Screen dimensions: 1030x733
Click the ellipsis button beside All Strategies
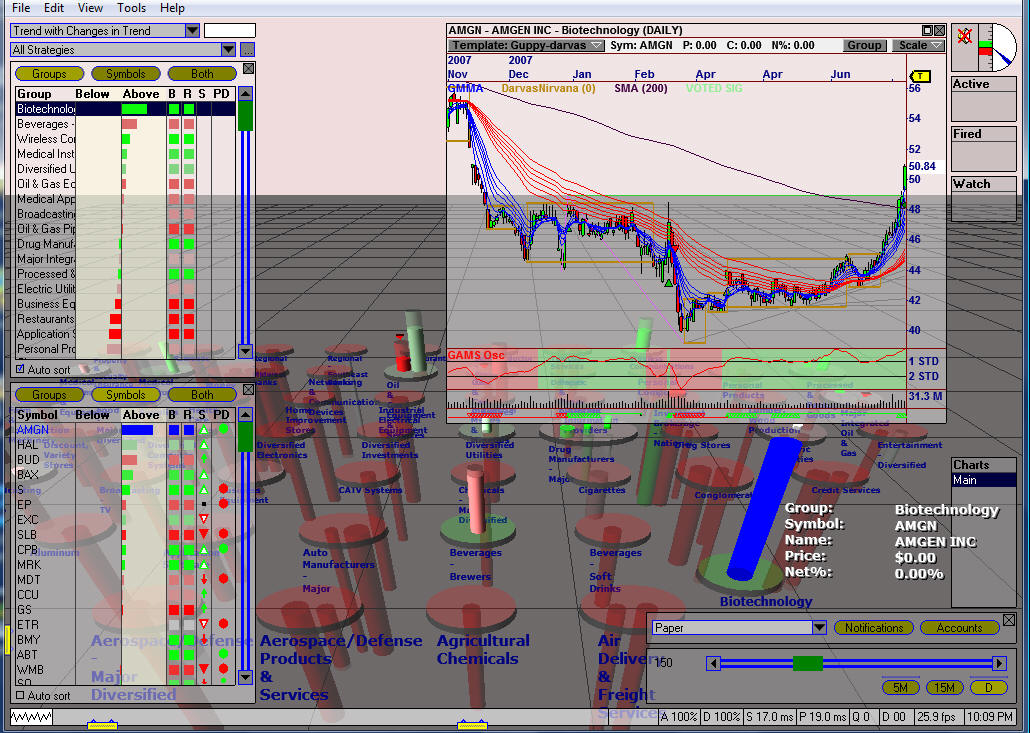(248, 49)
